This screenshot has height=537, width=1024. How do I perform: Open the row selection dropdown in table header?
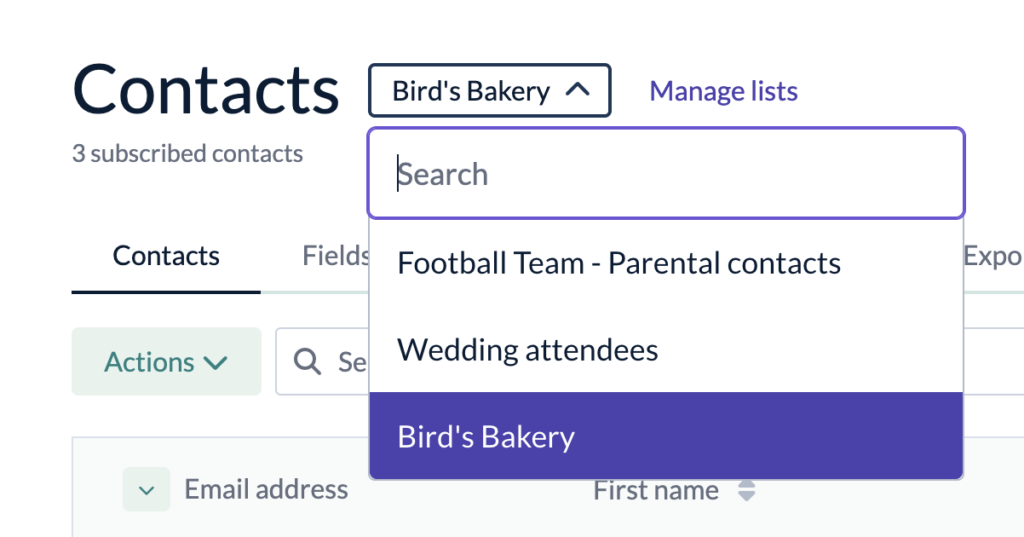(x=146, y=490)
